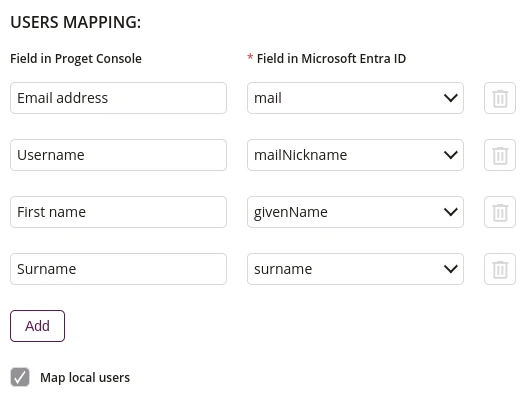Select the Surname input field

click(x=118, y=269)
